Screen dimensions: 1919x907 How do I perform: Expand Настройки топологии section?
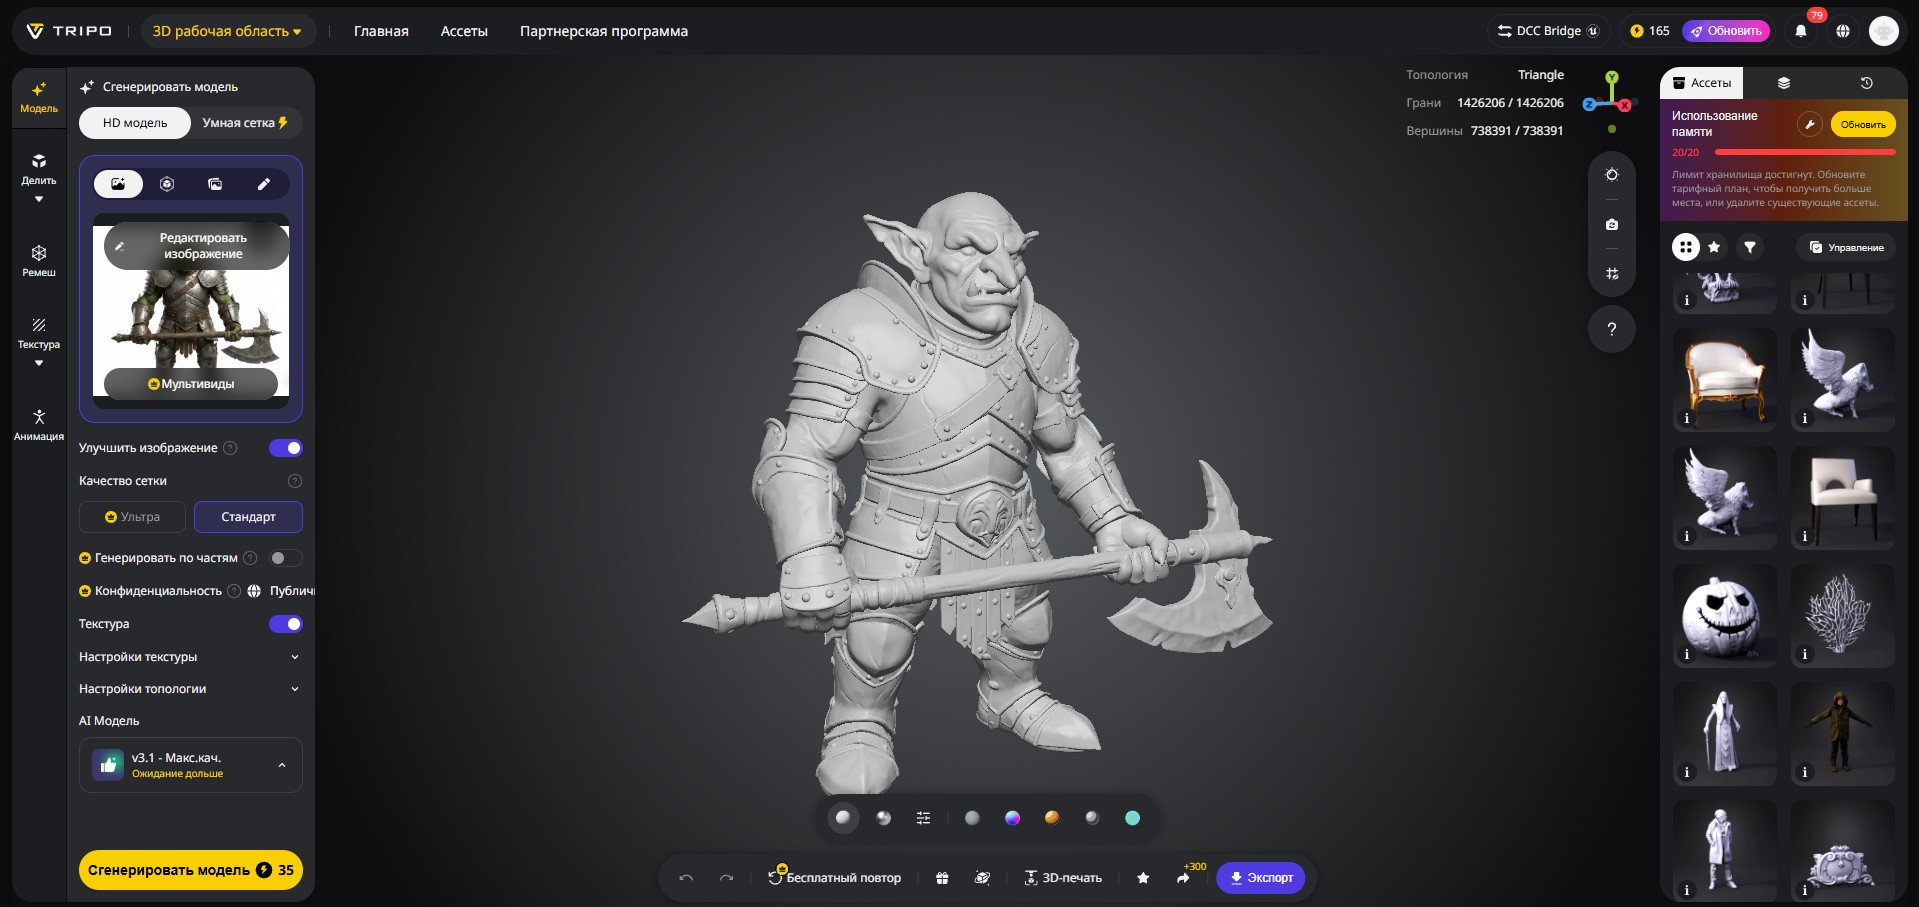click(x=190, y=689)
